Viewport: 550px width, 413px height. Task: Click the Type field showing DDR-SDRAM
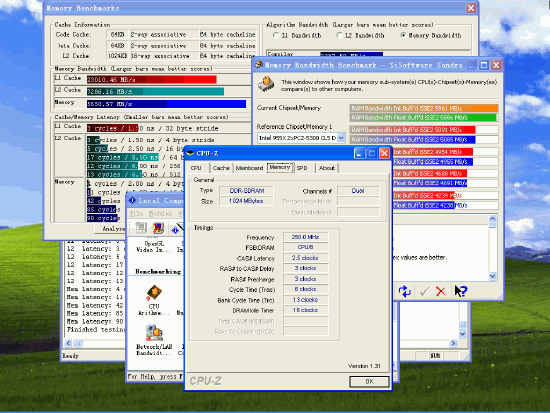pos(247,191)
